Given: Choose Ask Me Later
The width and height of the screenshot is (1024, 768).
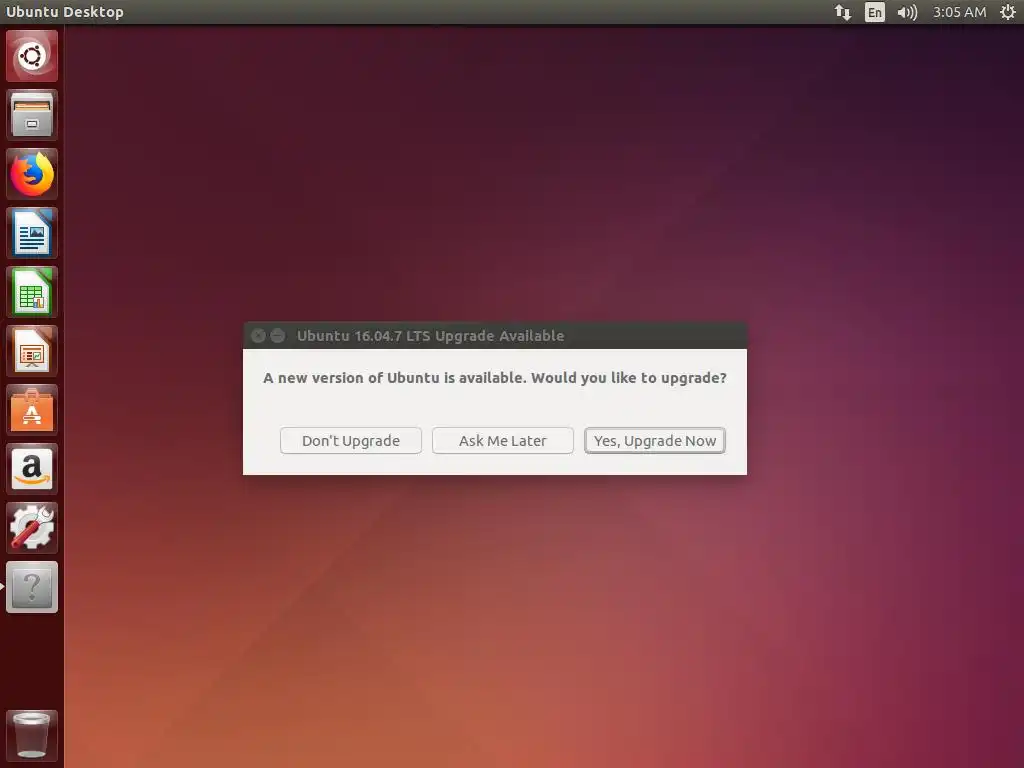Looking at the screenshot, I should pyautogui.click(x=503, y=441).
